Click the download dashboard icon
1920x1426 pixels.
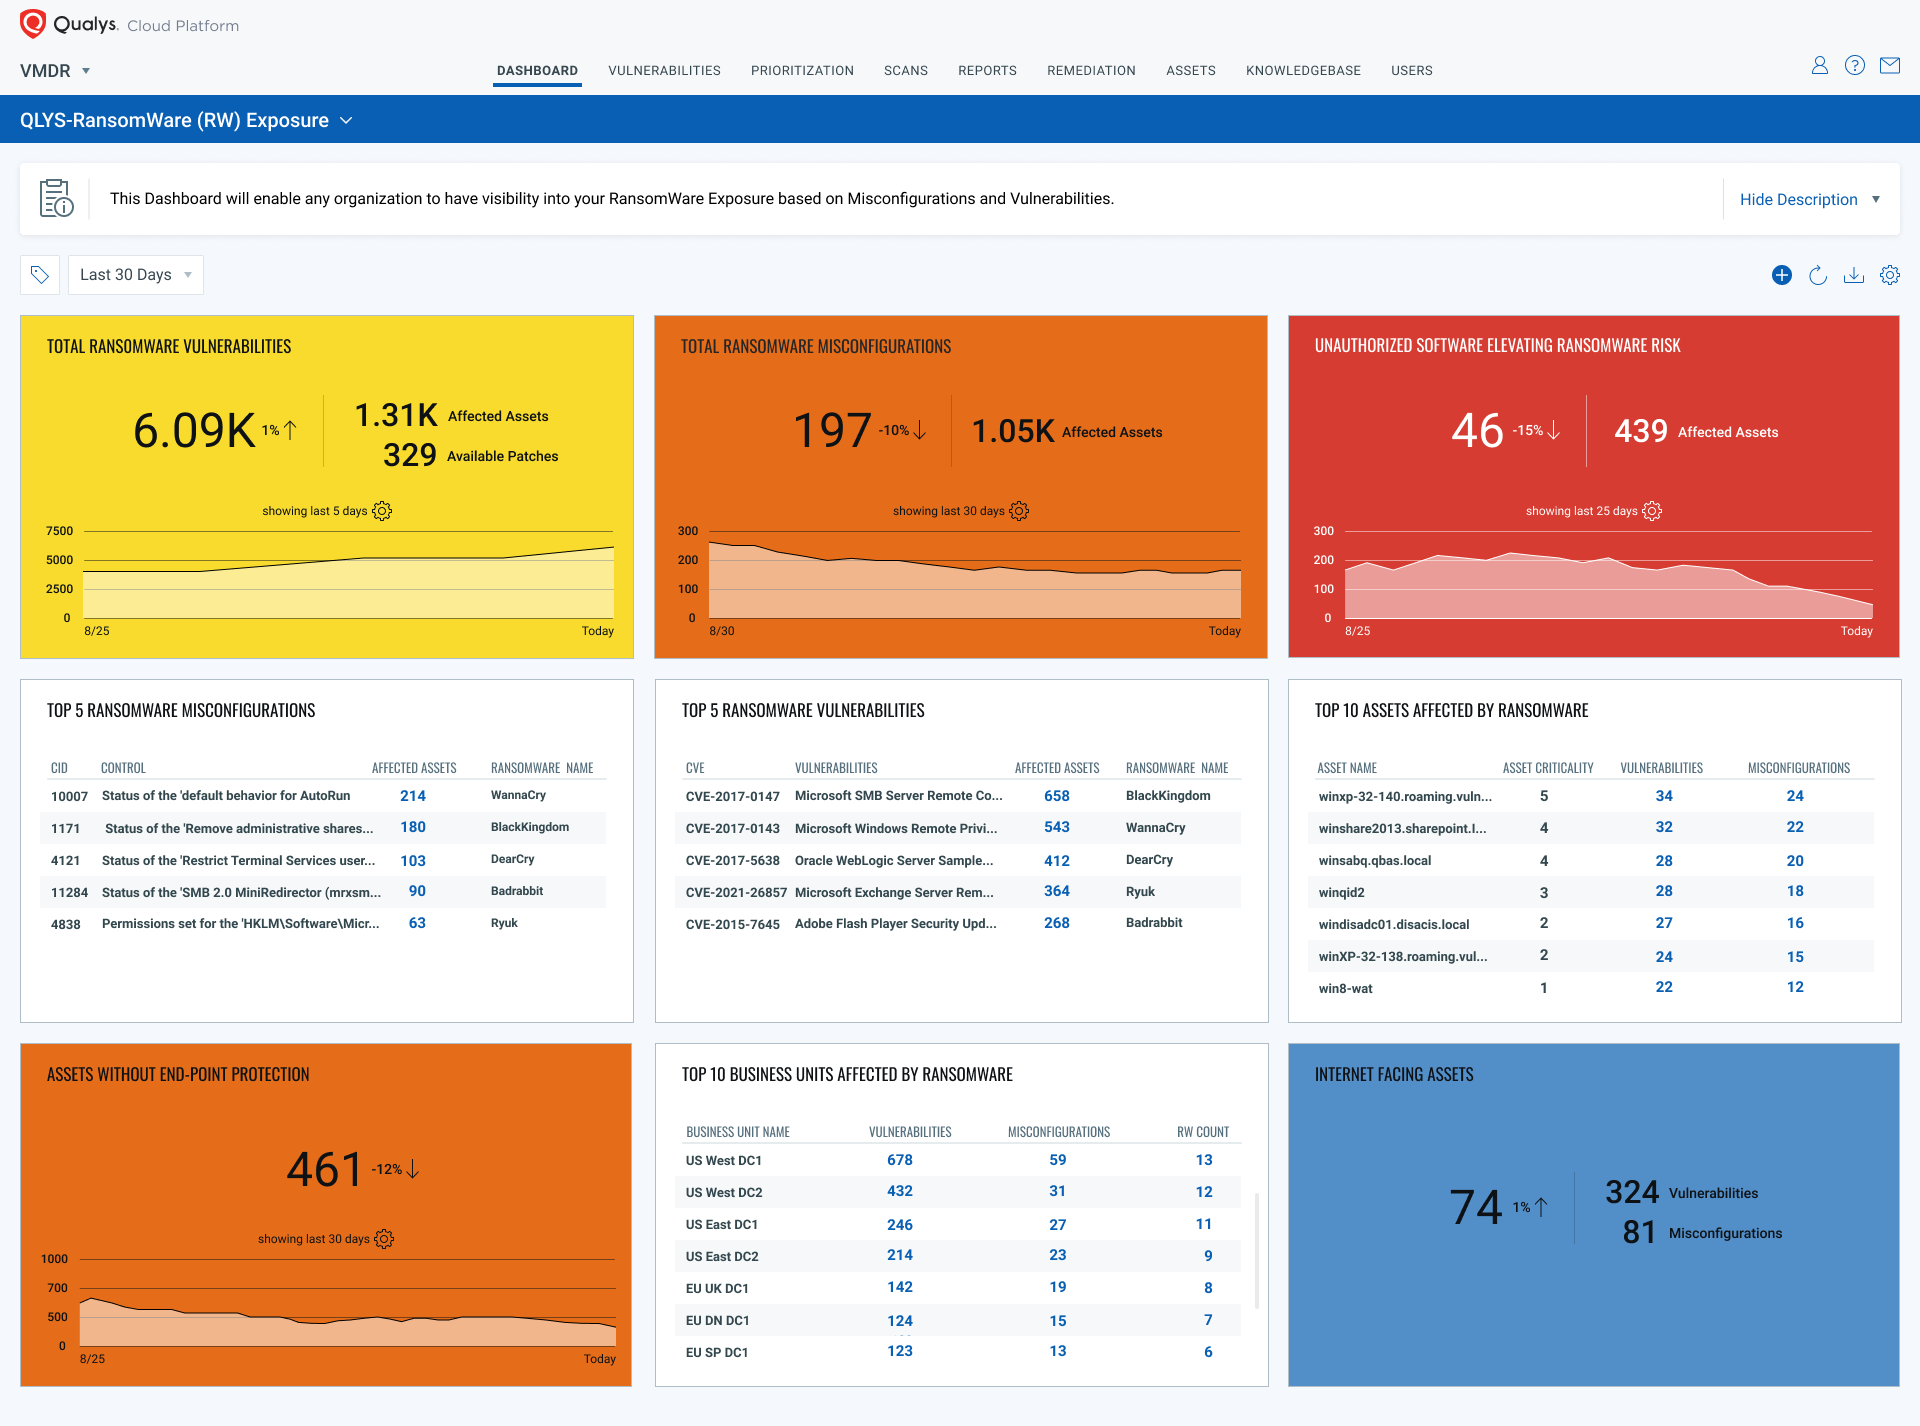pos(1854,275)
